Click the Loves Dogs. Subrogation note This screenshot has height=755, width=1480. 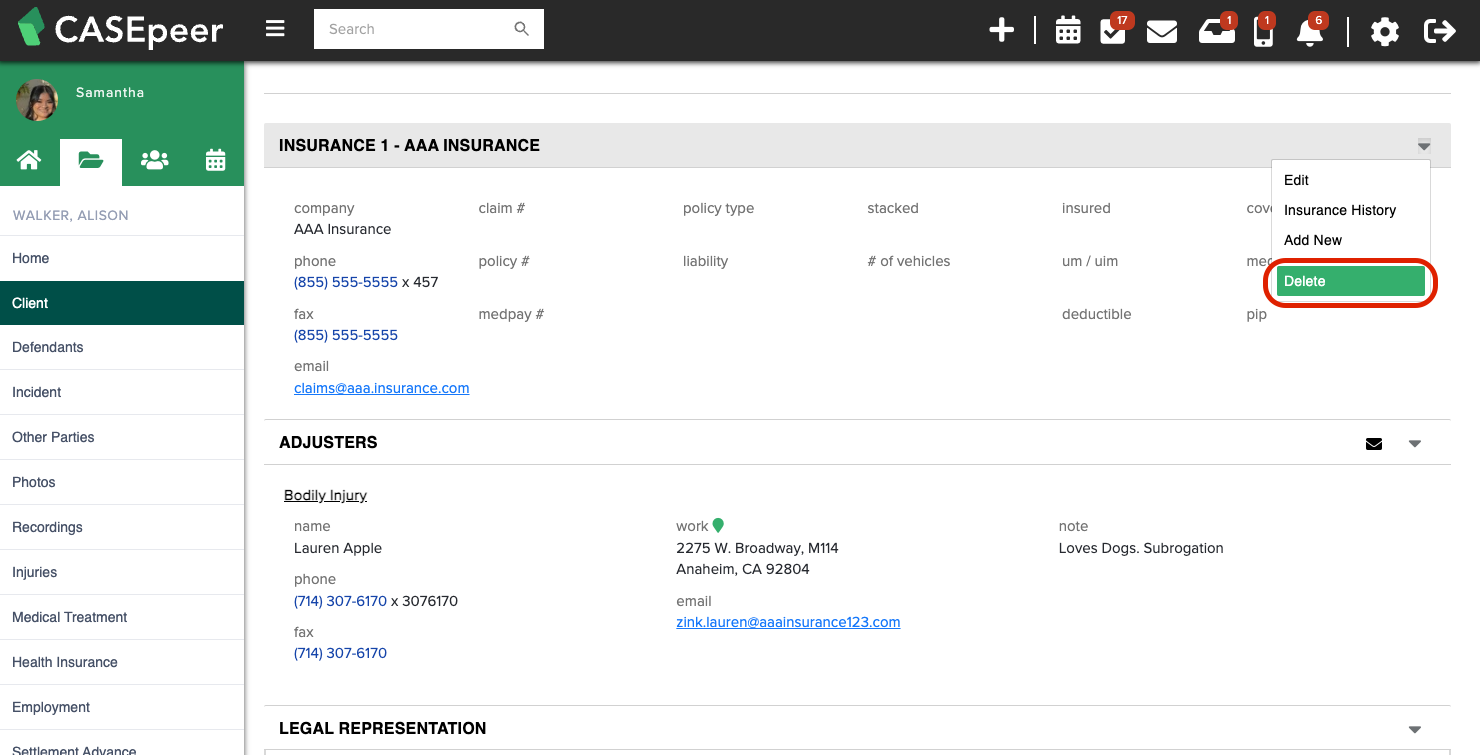pos(1141,548)
